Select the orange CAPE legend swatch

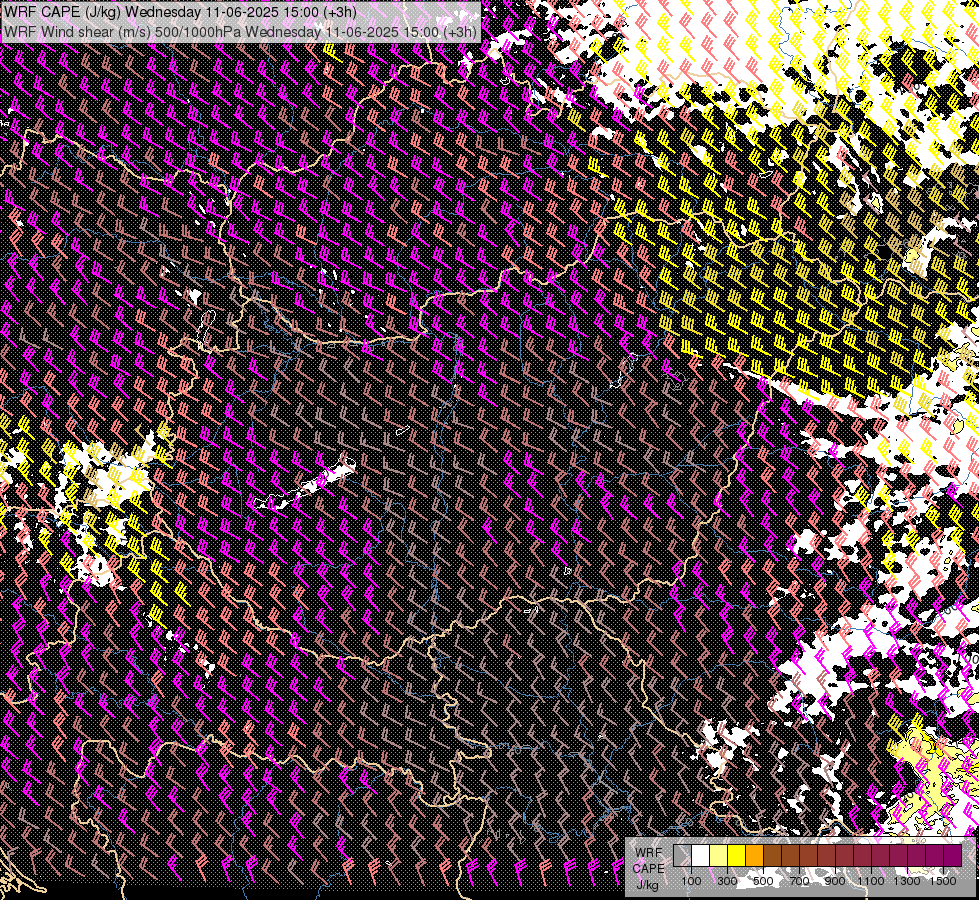click(754, 855)
